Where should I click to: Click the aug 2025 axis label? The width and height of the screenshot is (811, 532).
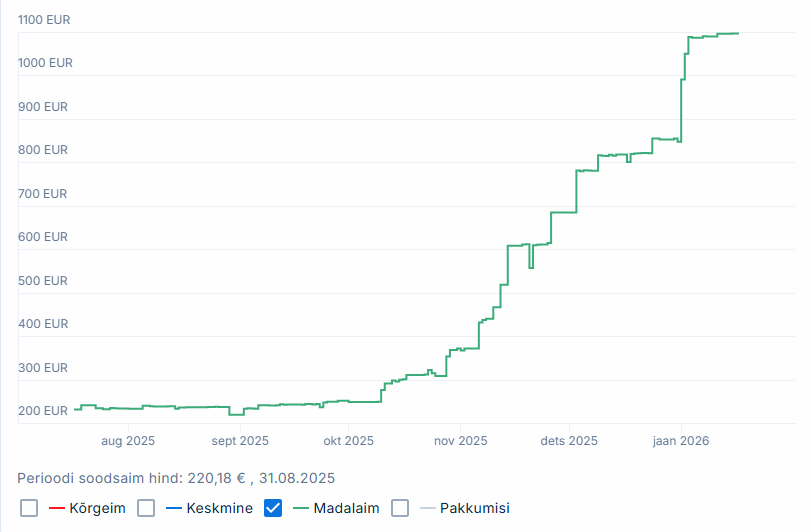coord(127,440)
